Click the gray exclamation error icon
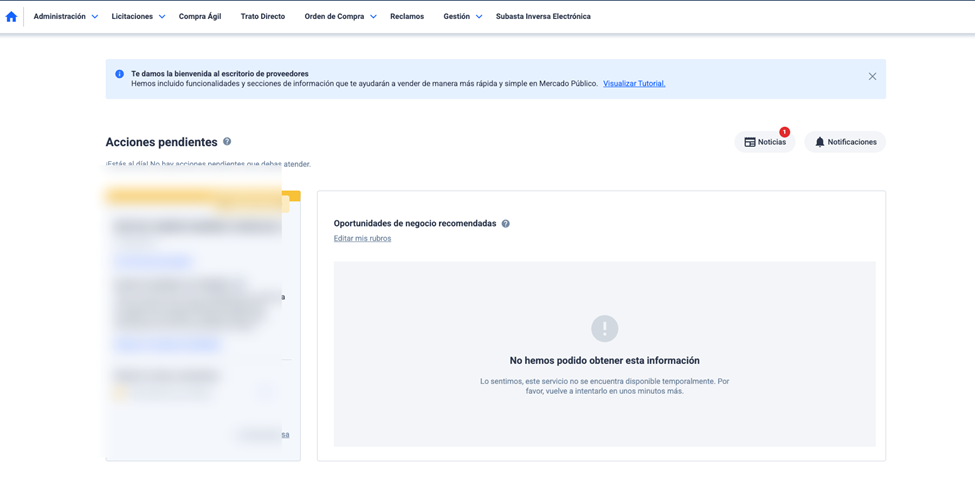This screenshot has width=975, height=477. [604, 328]
